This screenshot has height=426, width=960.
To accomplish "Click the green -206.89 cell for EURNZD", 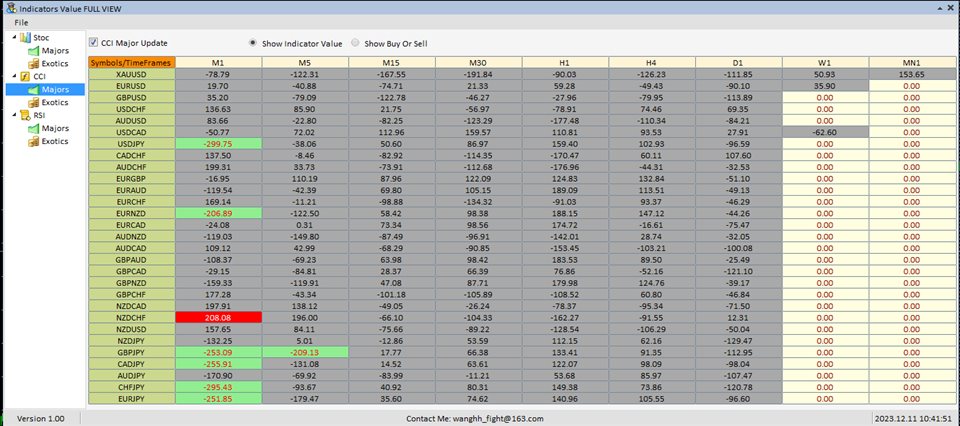I will coord(219,213).
